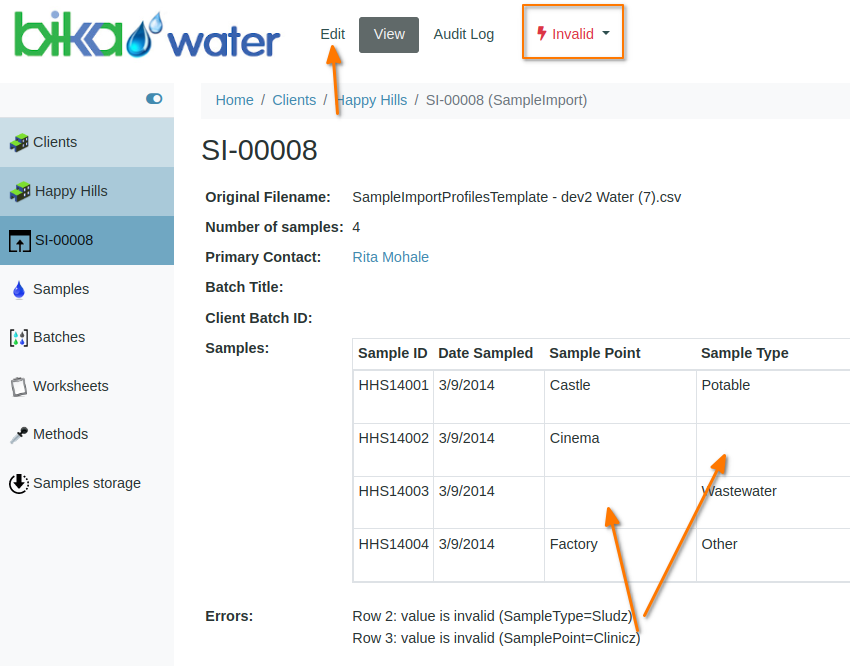This screenshot has height=666, width=850.
Task: Click the Worksheets clipboard icon
Action: [x=18, y=386]
